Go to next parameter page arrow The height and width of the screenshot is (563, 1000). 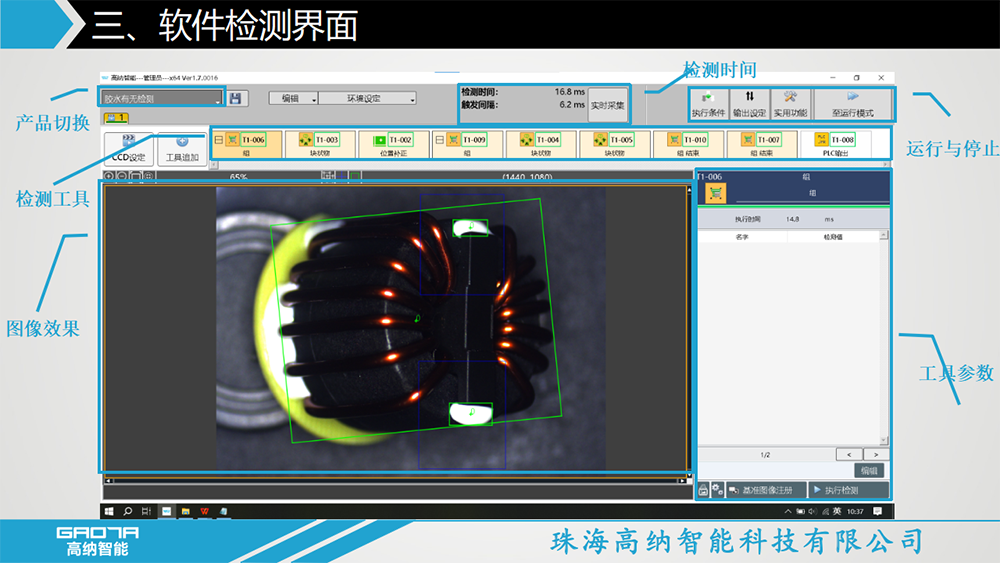coord(870,454)
